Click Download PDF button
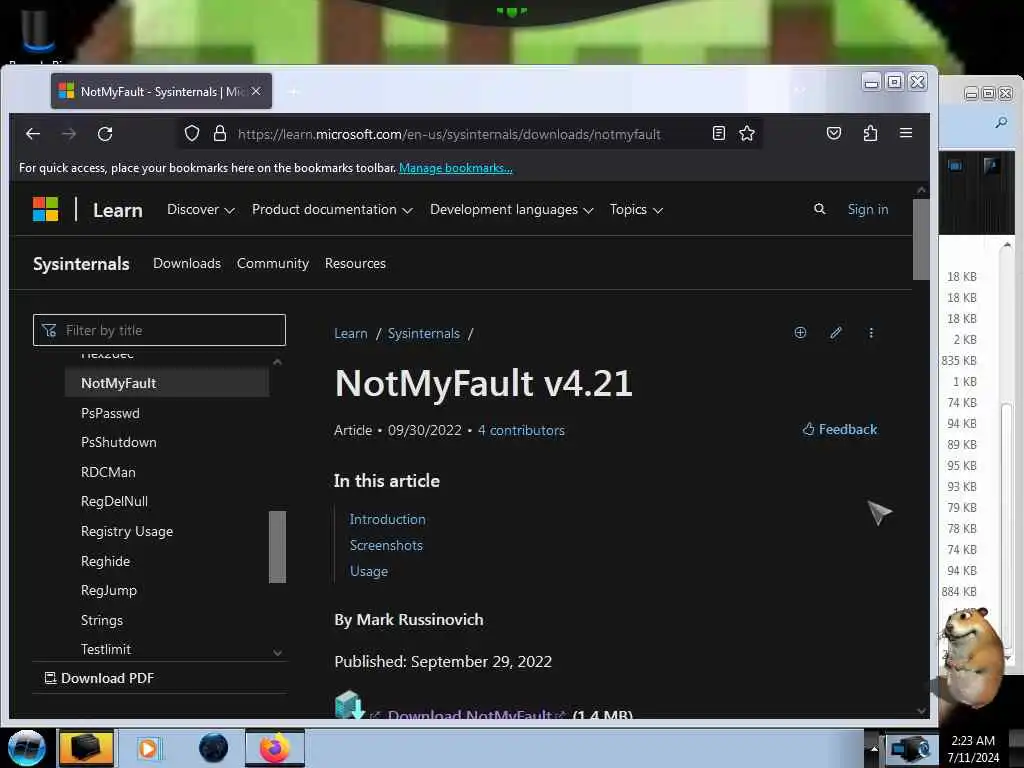The image size is (1024, 768). coord(99,678)
